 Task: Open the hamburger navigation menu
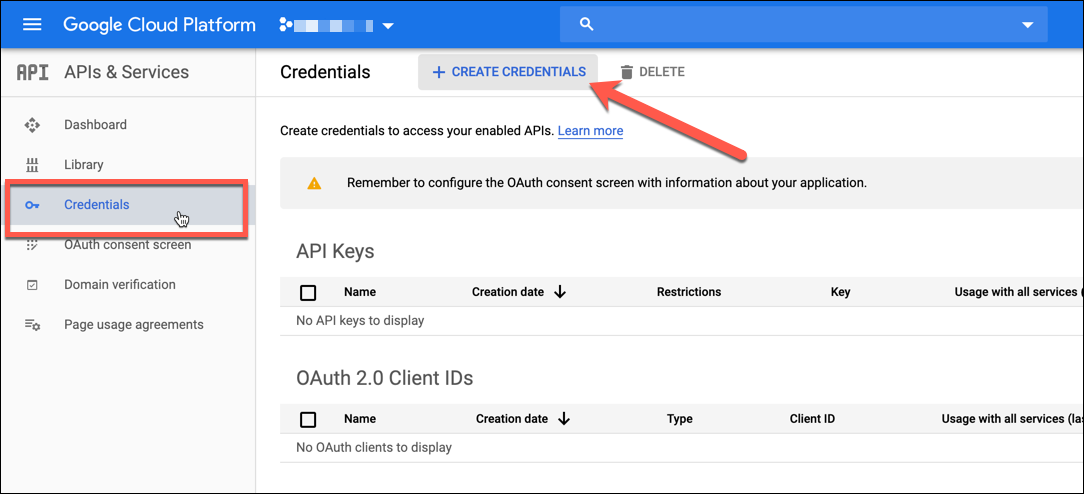pos(32,25)
